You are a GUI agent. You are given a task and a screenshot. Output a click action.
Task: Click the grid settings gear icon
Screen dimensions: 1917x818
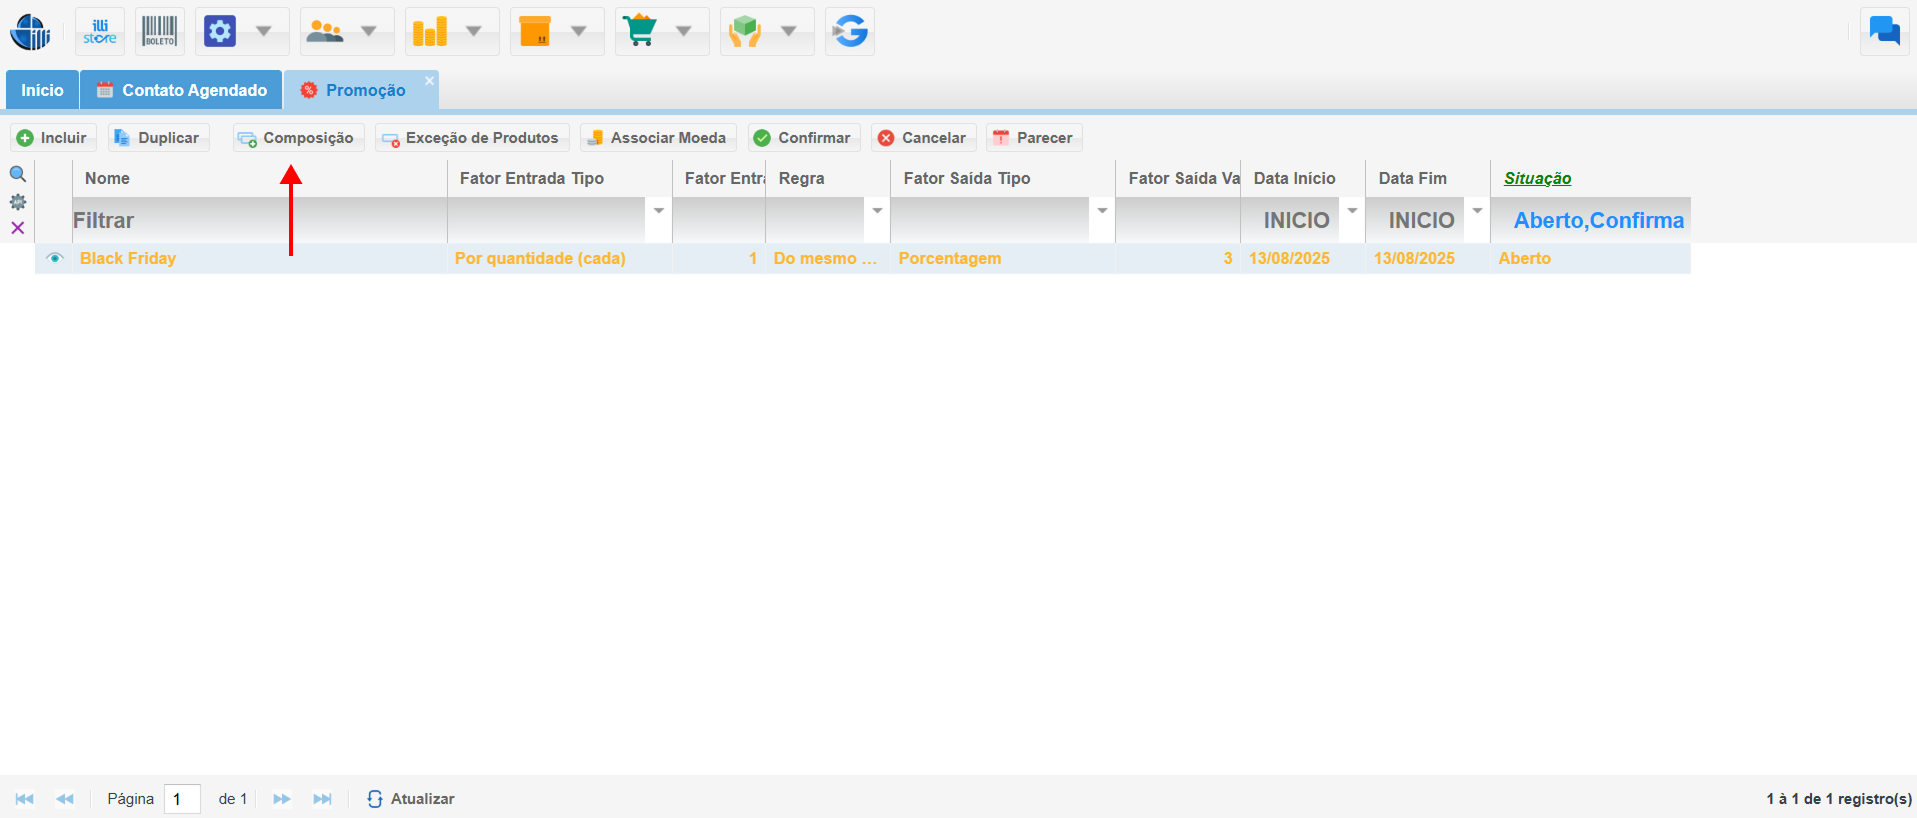tap(18, 202)
